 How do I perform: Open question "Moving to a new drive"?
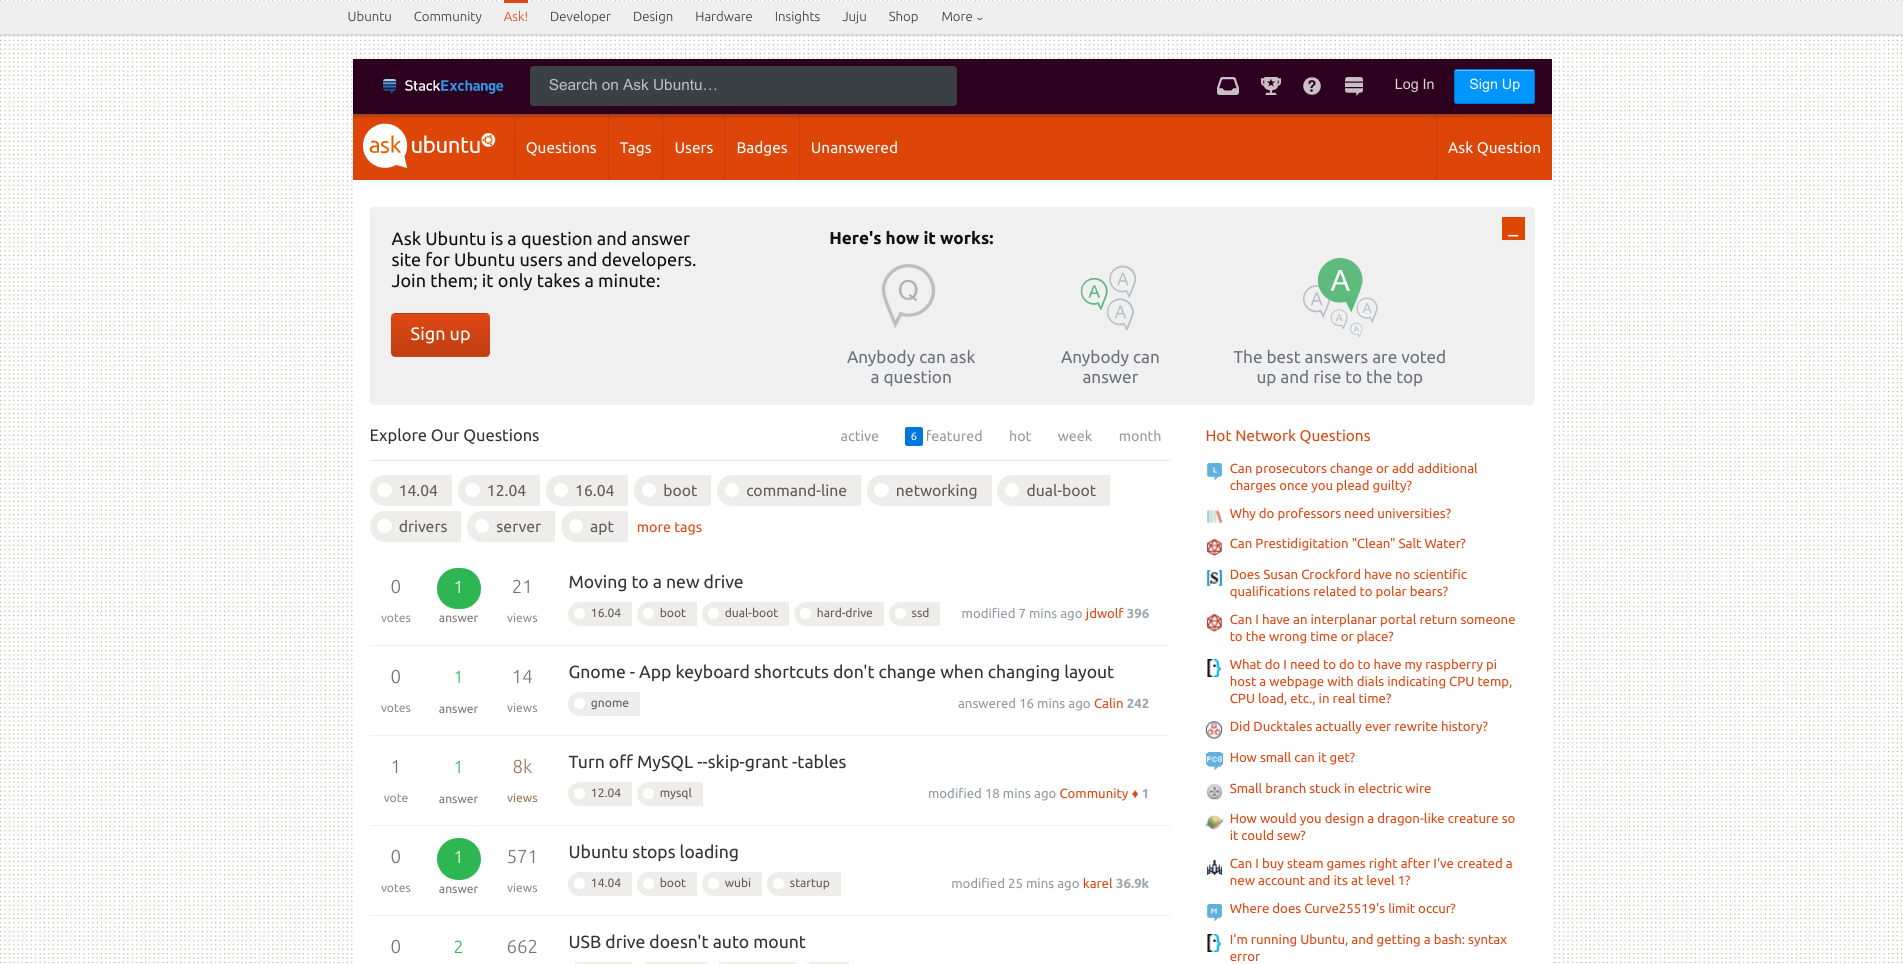[x=656, y=582]
